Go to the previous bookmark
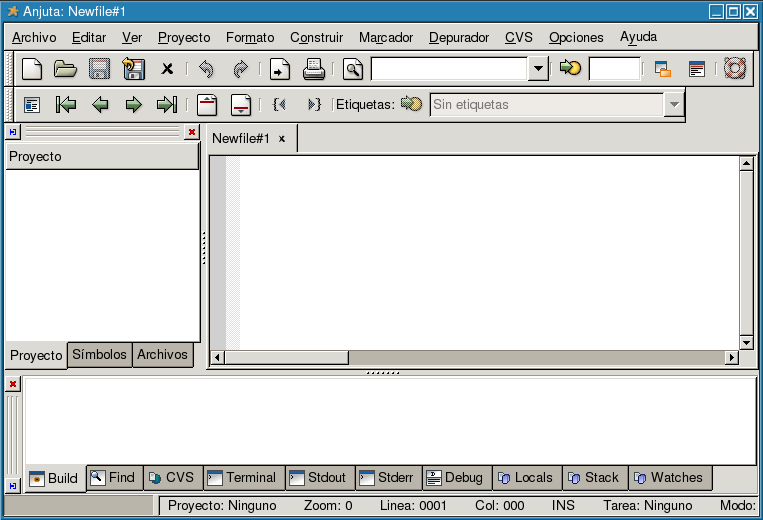Image resolution: width=763 pixels, height=520 pixels. [x=100, y=104]
